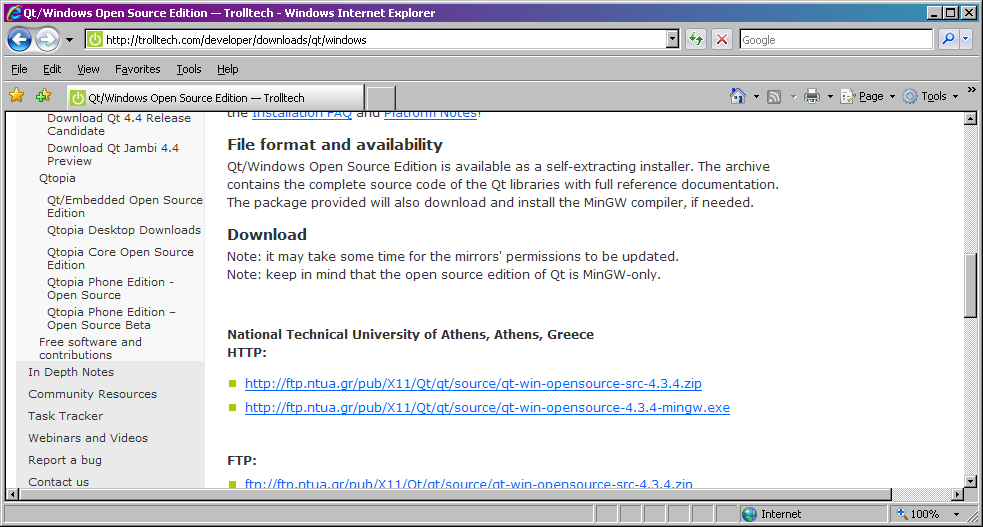983x527 pixels.
Task: Open a new blank tab
Action: 381,98
